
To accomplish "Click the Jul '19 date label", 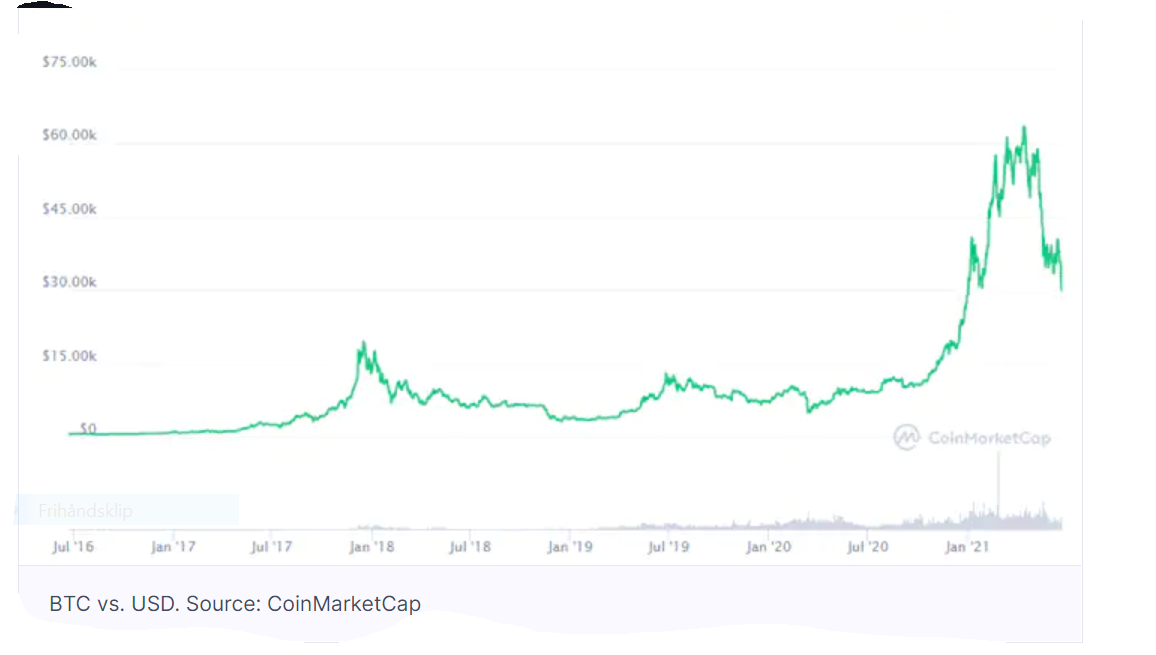I will click(669, 547).
